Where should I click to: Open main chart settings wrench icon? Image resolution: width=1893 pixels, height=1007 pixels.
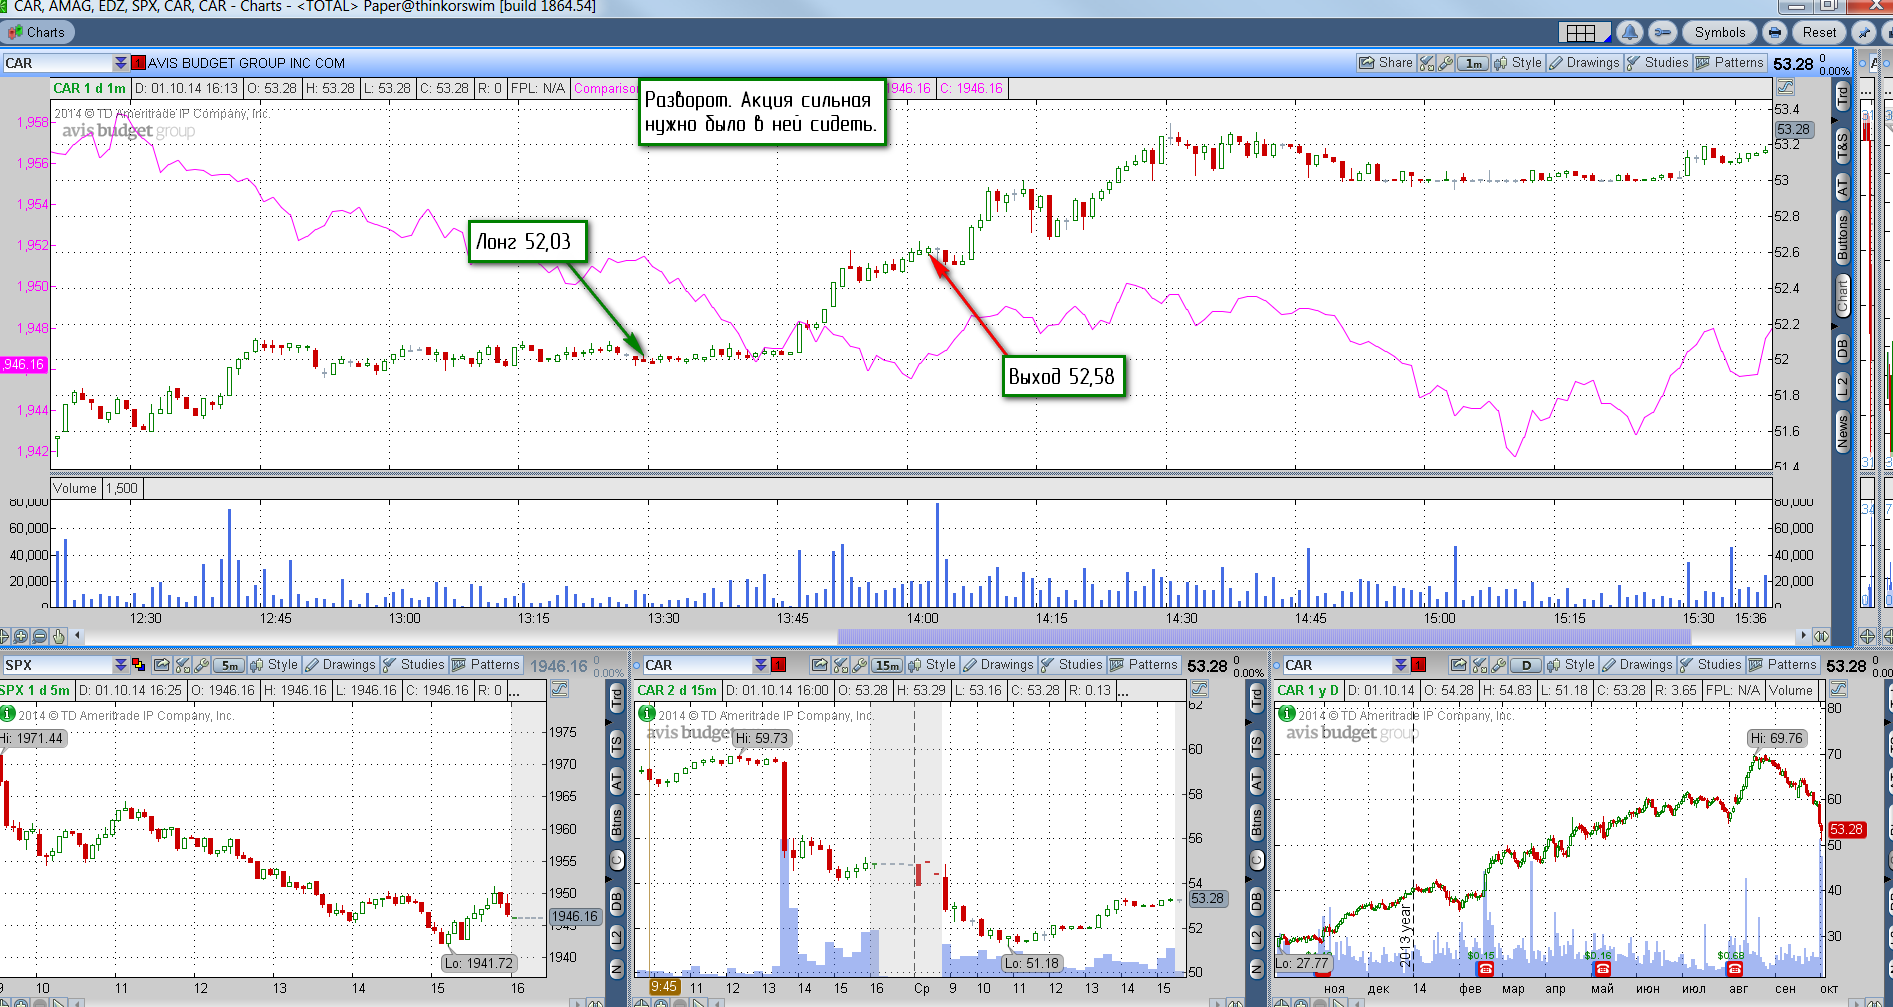pyautogui.click(x=1445, y=63)
